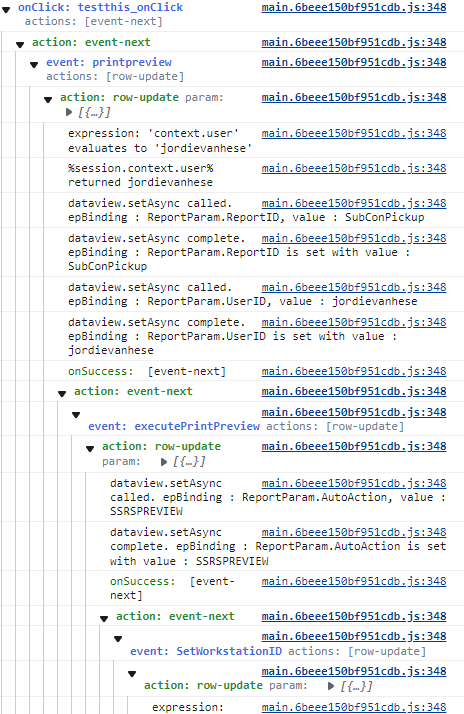Collapse the row-update action under SetWorkstationID

[132, 673]
